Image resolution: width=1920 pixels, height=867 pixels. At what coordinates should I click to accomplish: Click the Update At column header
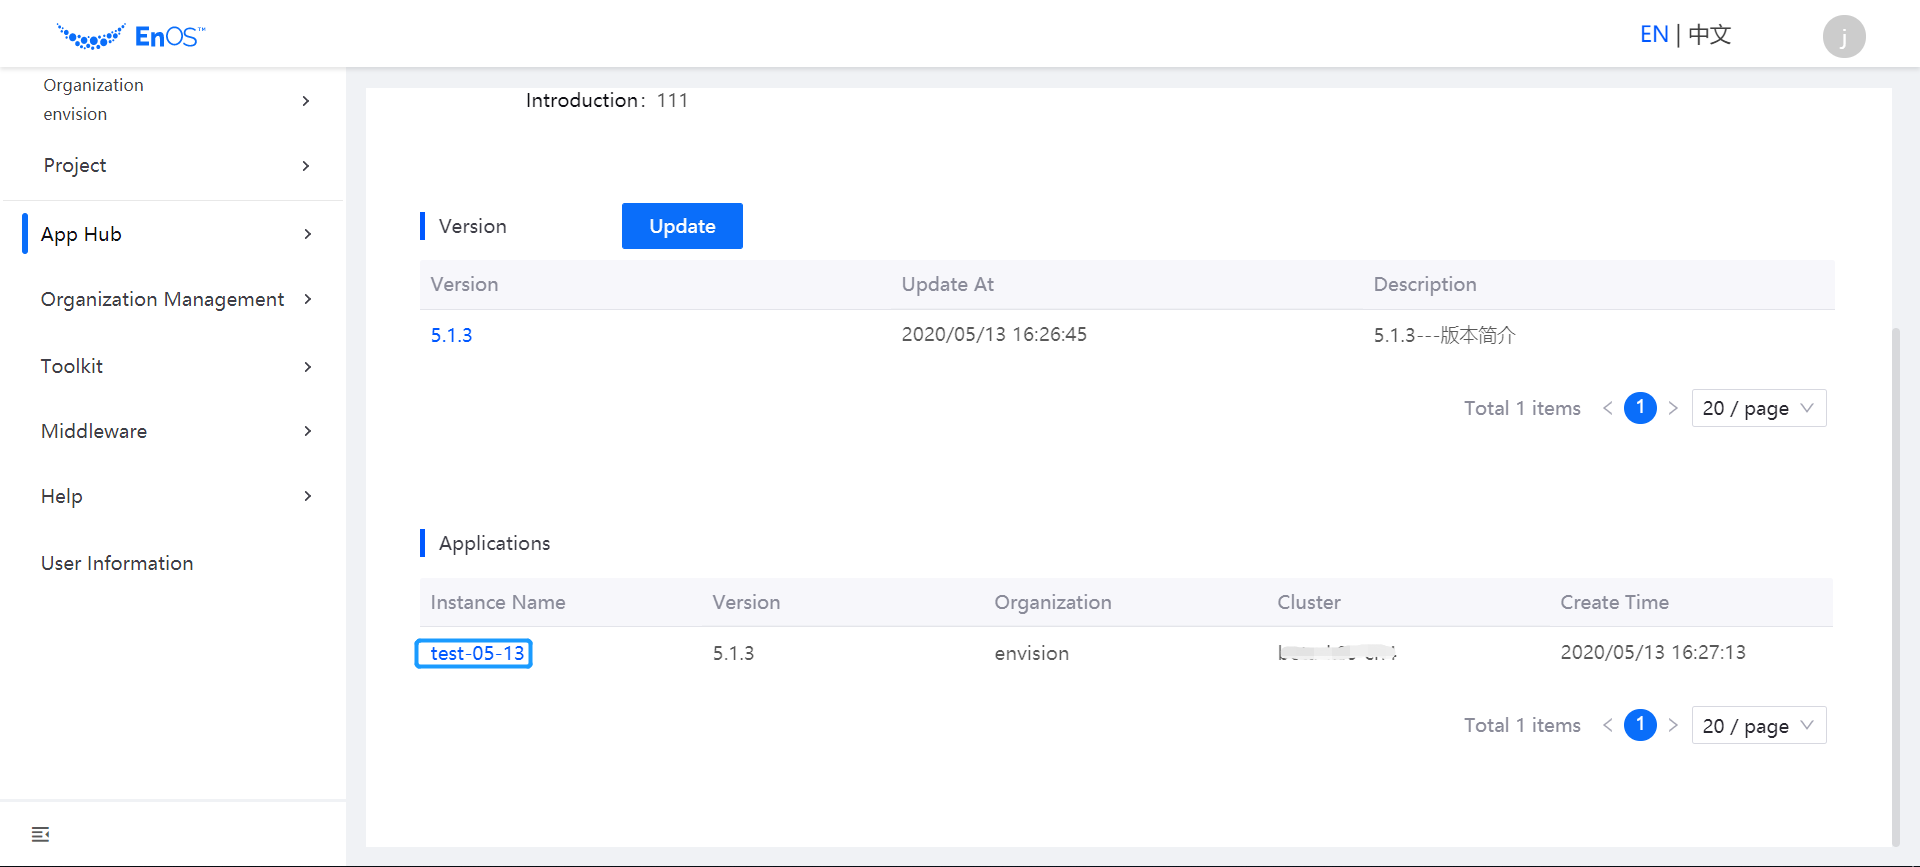[947, 284]
